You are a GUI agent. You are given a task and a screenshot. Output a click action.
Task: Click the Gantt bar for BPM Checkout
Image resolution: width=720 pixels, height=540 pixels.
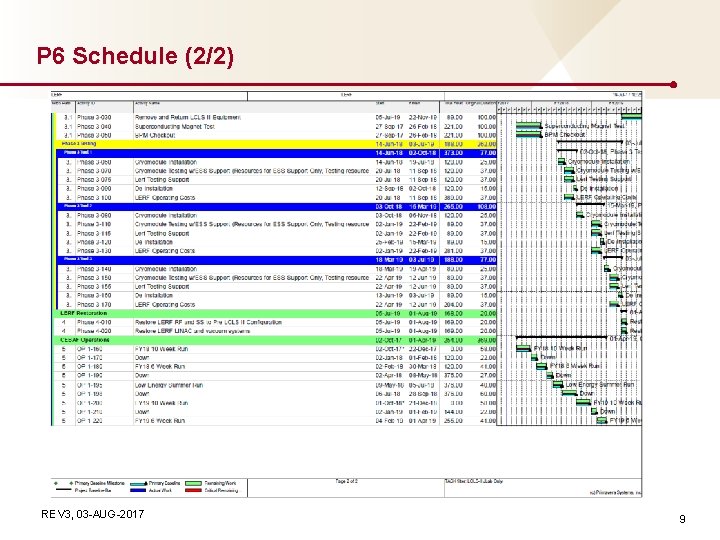pyautogui.click(x=529, y=134)
